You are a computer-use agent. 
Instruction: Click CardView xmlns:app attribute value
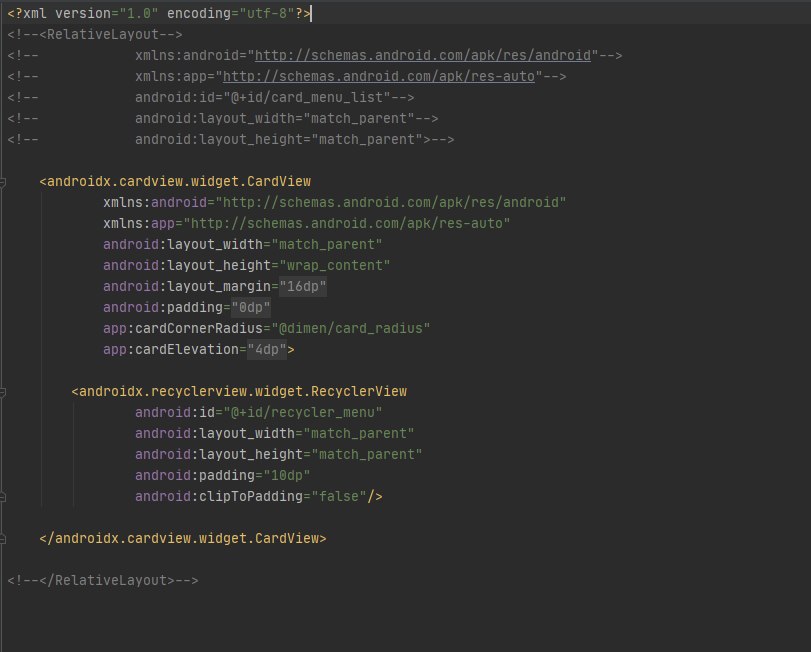(x=347, y=223)
